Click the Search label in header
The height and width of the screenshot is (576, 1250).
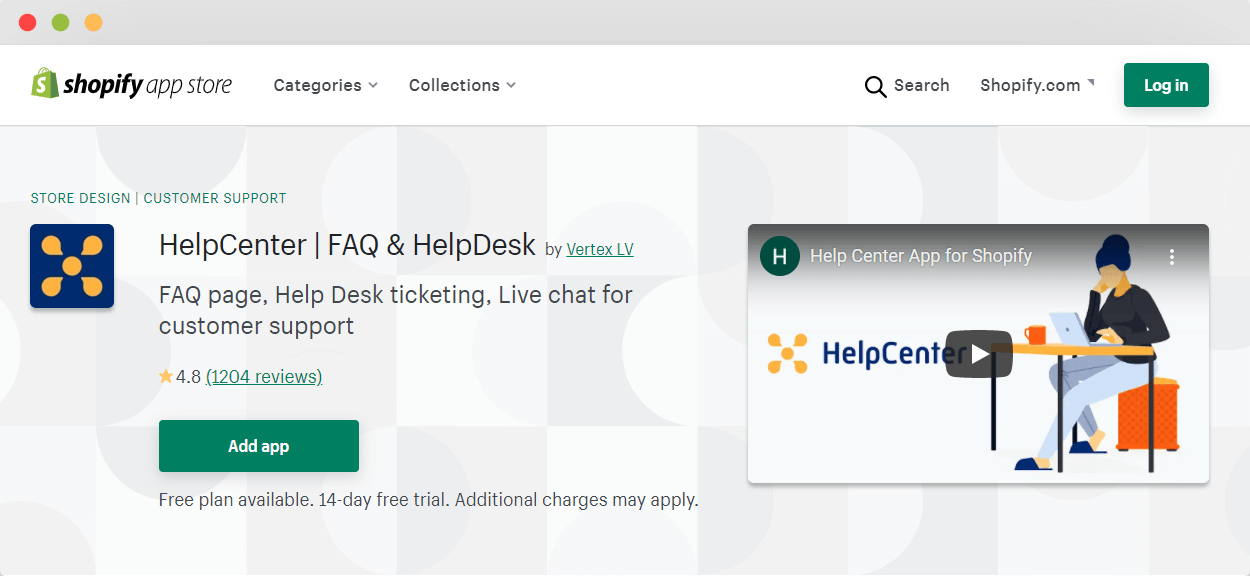pyautogui.click(x=922, y=85)
